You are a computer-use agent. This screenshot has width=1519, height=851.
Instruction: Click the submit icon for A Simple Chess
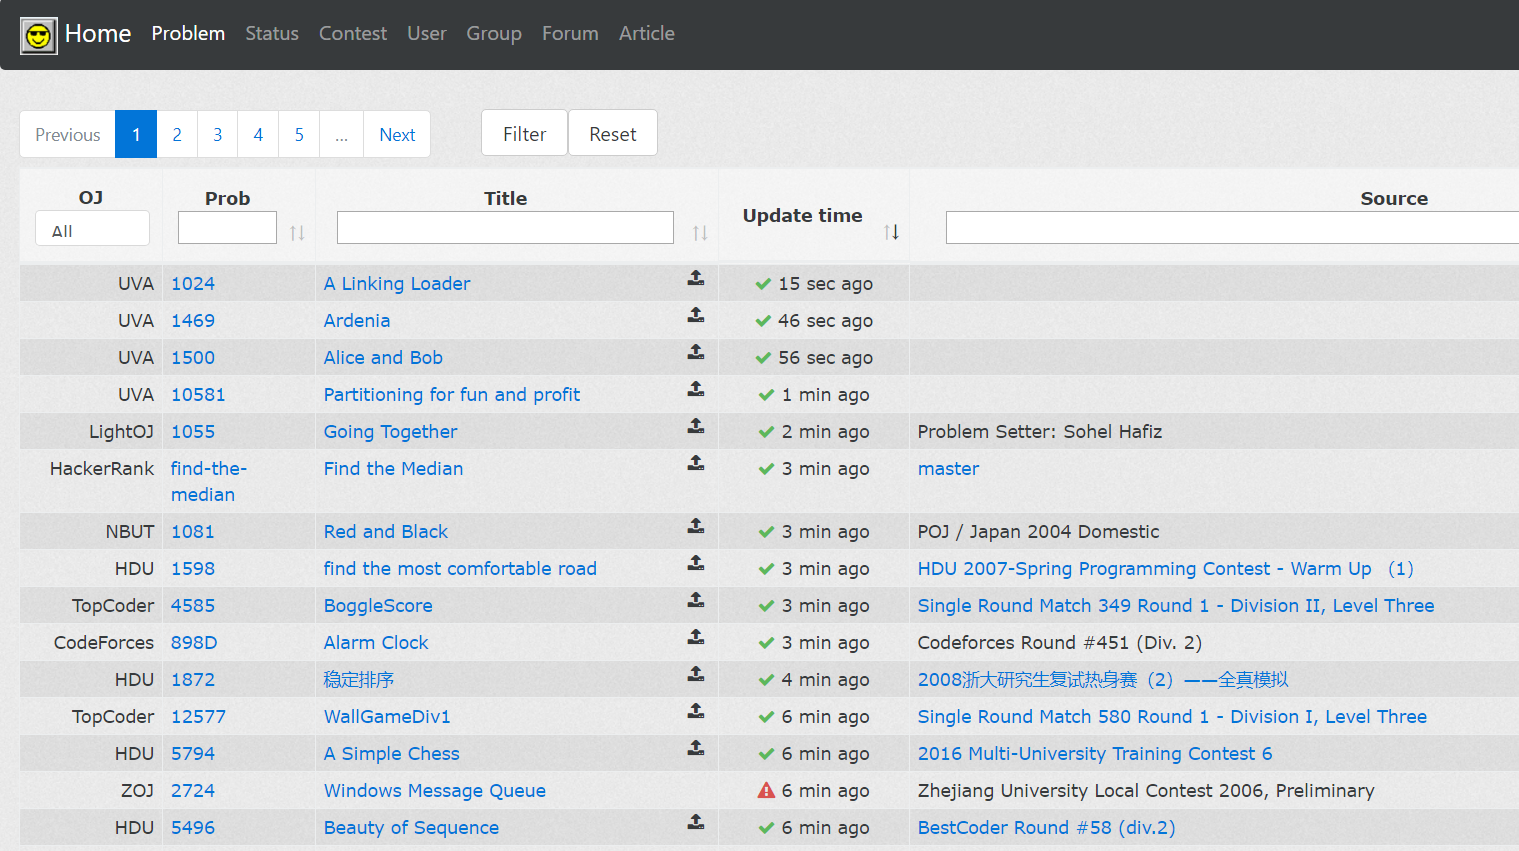point(696,748)
